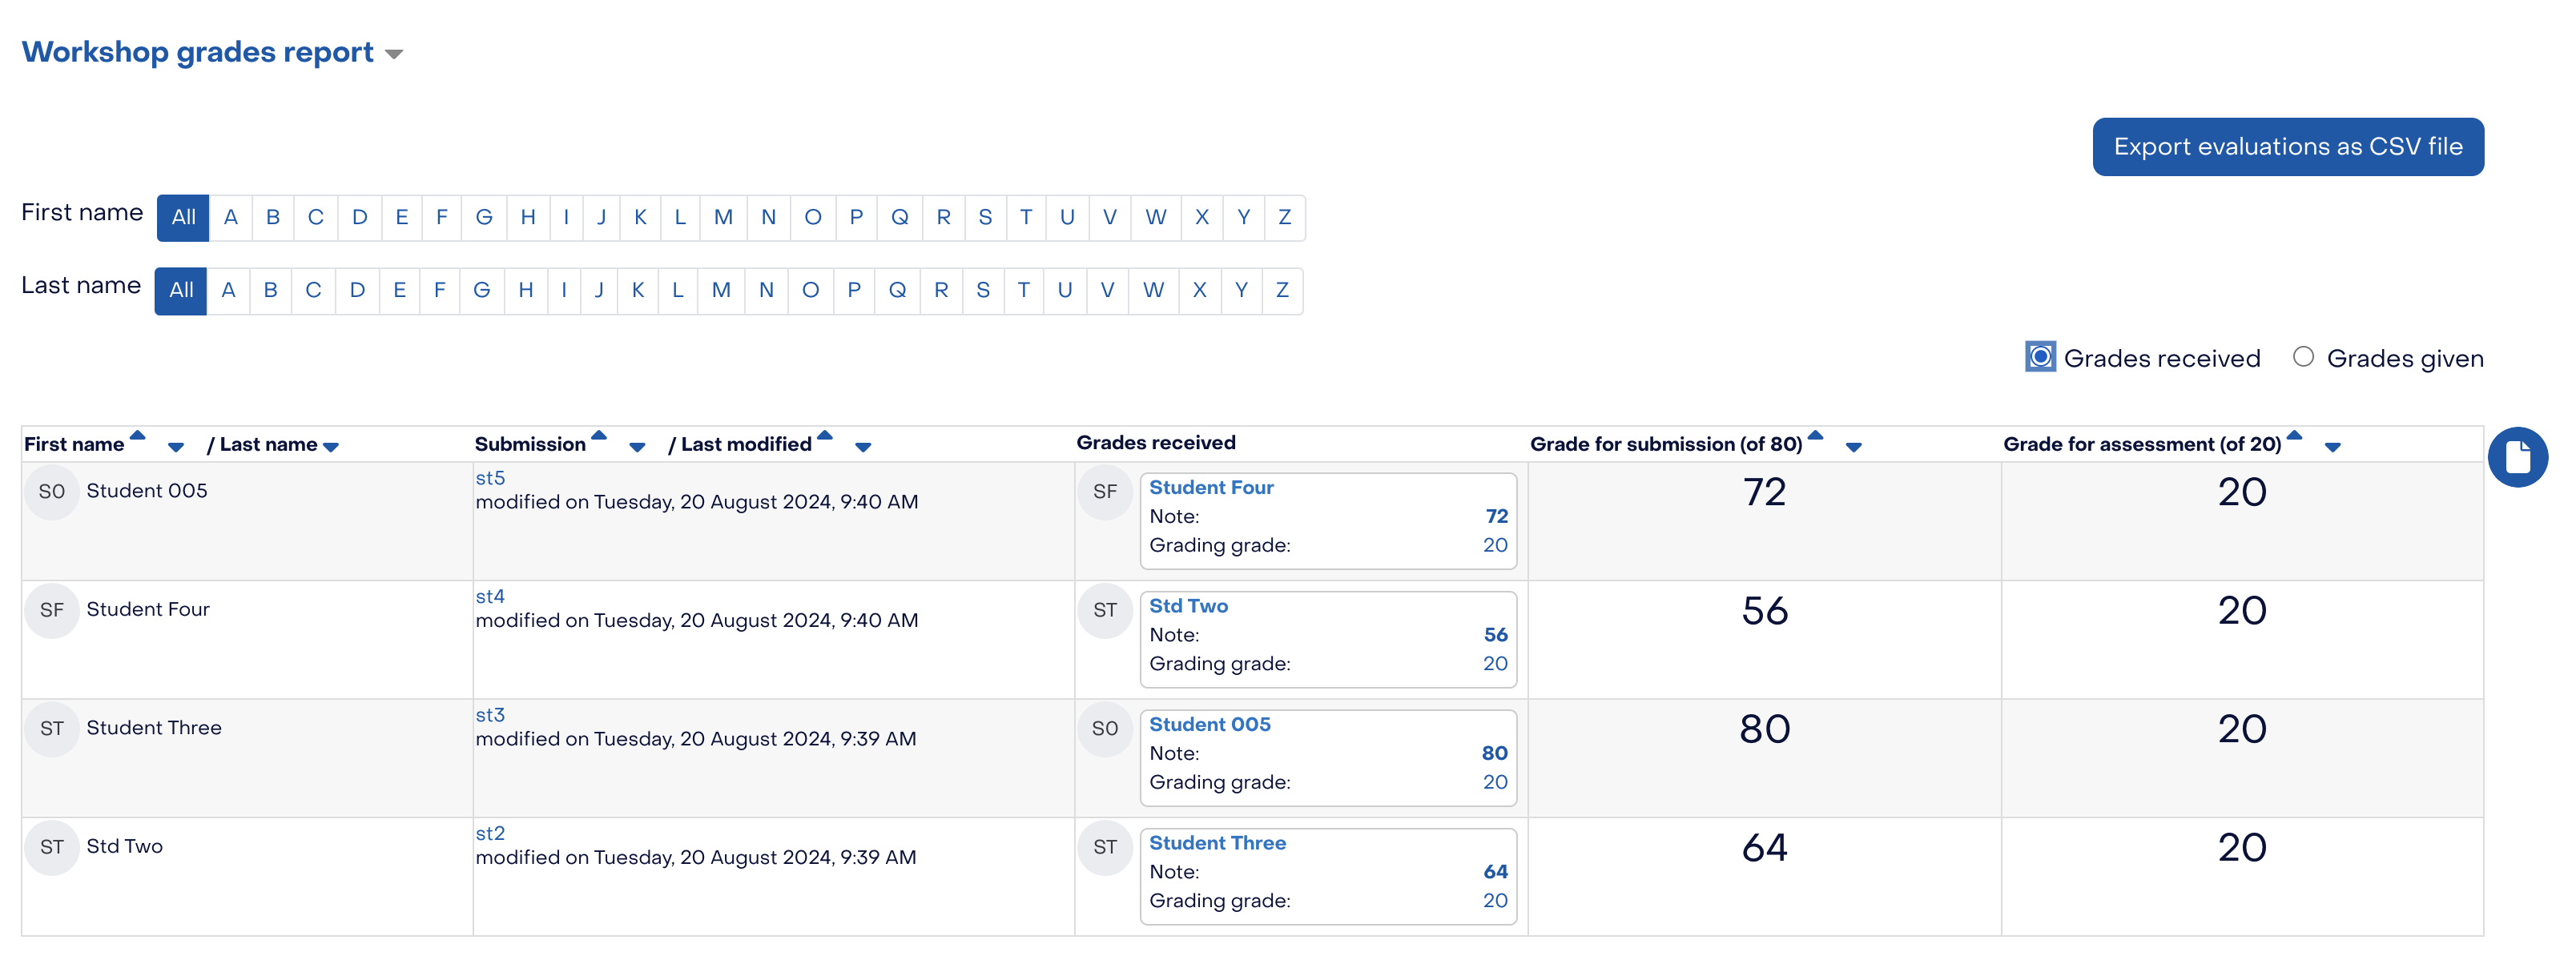Click ST reviewer avatar in Std Two row

coord(1105,847)
